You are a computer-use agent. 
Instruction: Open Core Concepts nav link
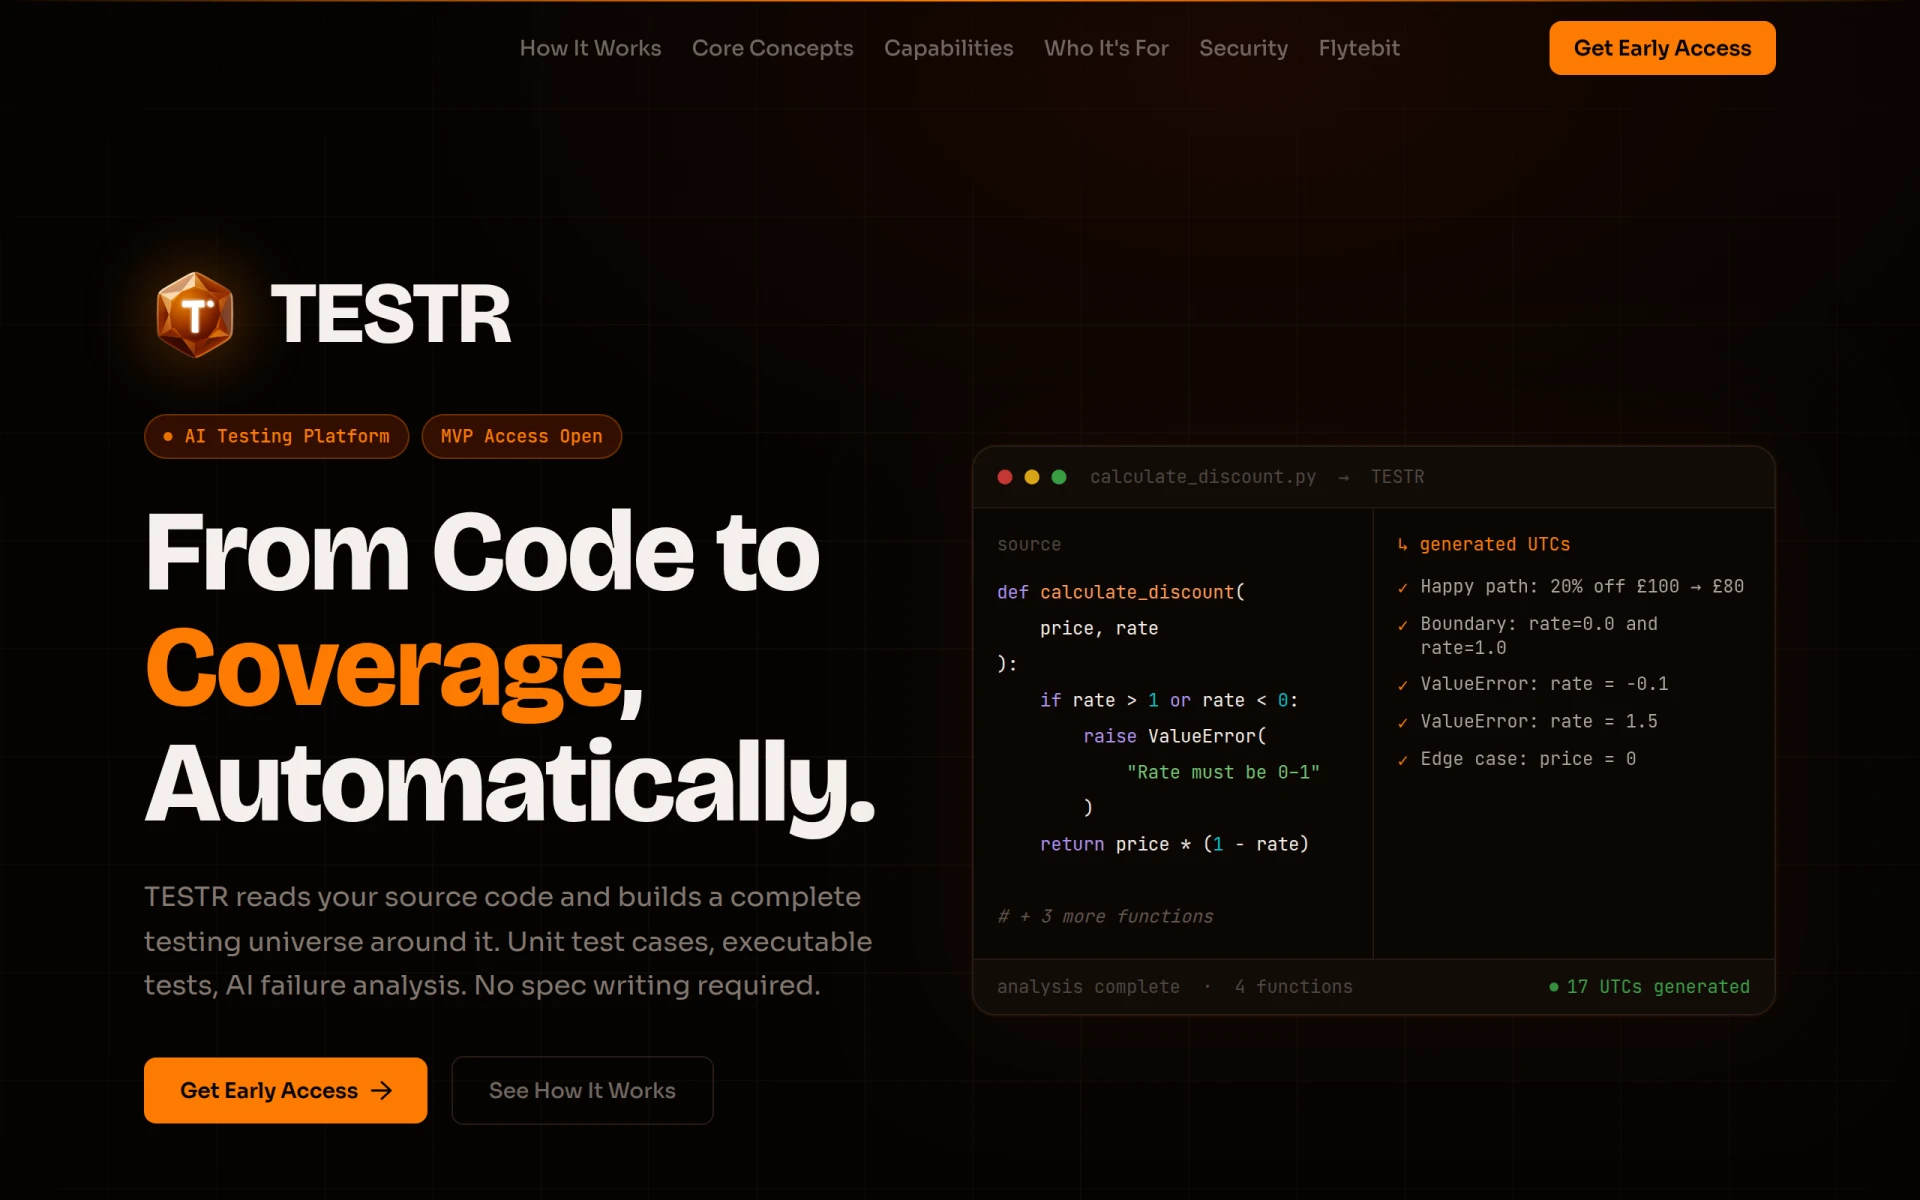[x=772, y=48]
